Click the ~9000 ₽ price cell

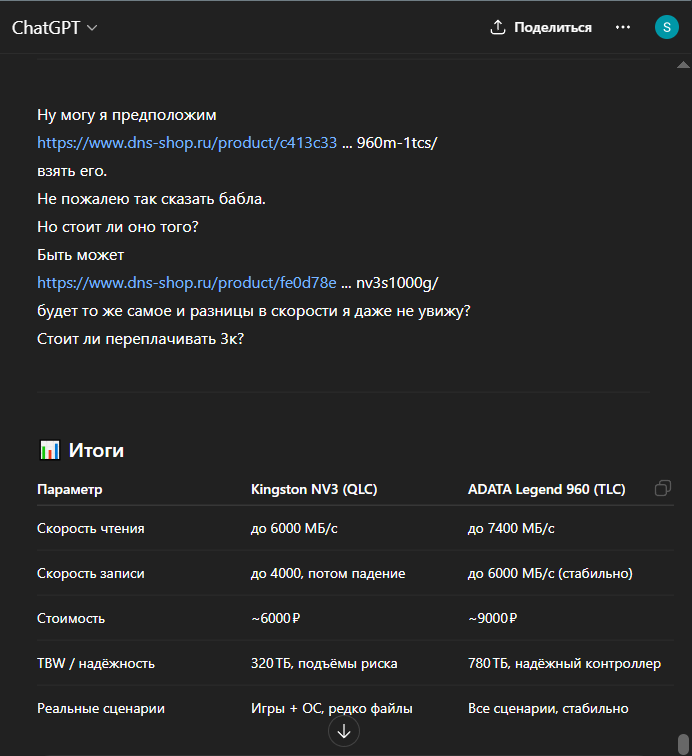492,618
